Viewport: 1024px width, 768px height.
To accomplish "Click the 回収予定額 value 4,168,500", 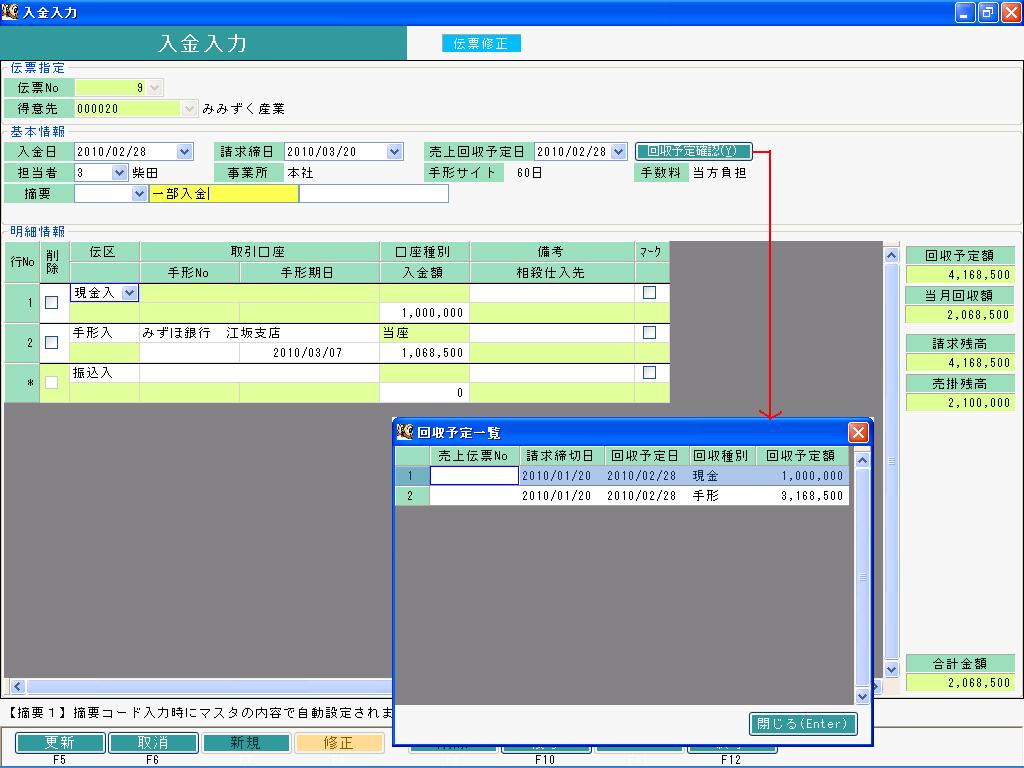I will tap(960, 274).
